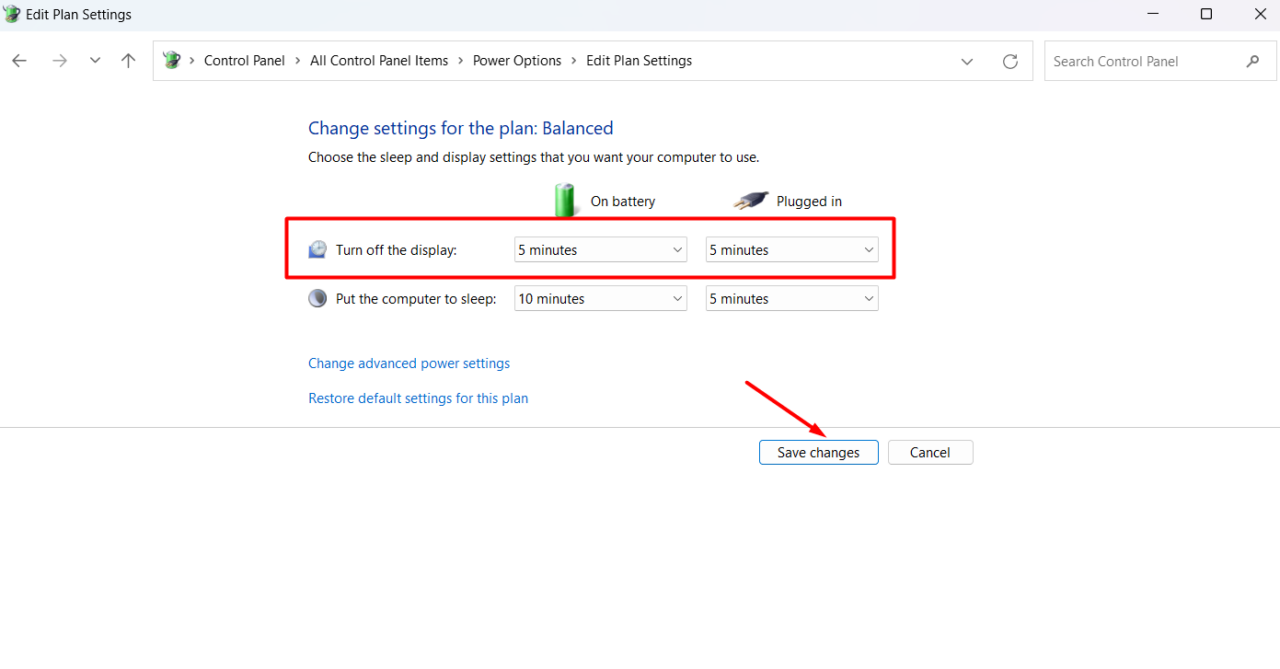Image resolution: width=1280 pixels, height=669 pixels.
Task: Click the Cancel button
Action: [x=930, y=452]
